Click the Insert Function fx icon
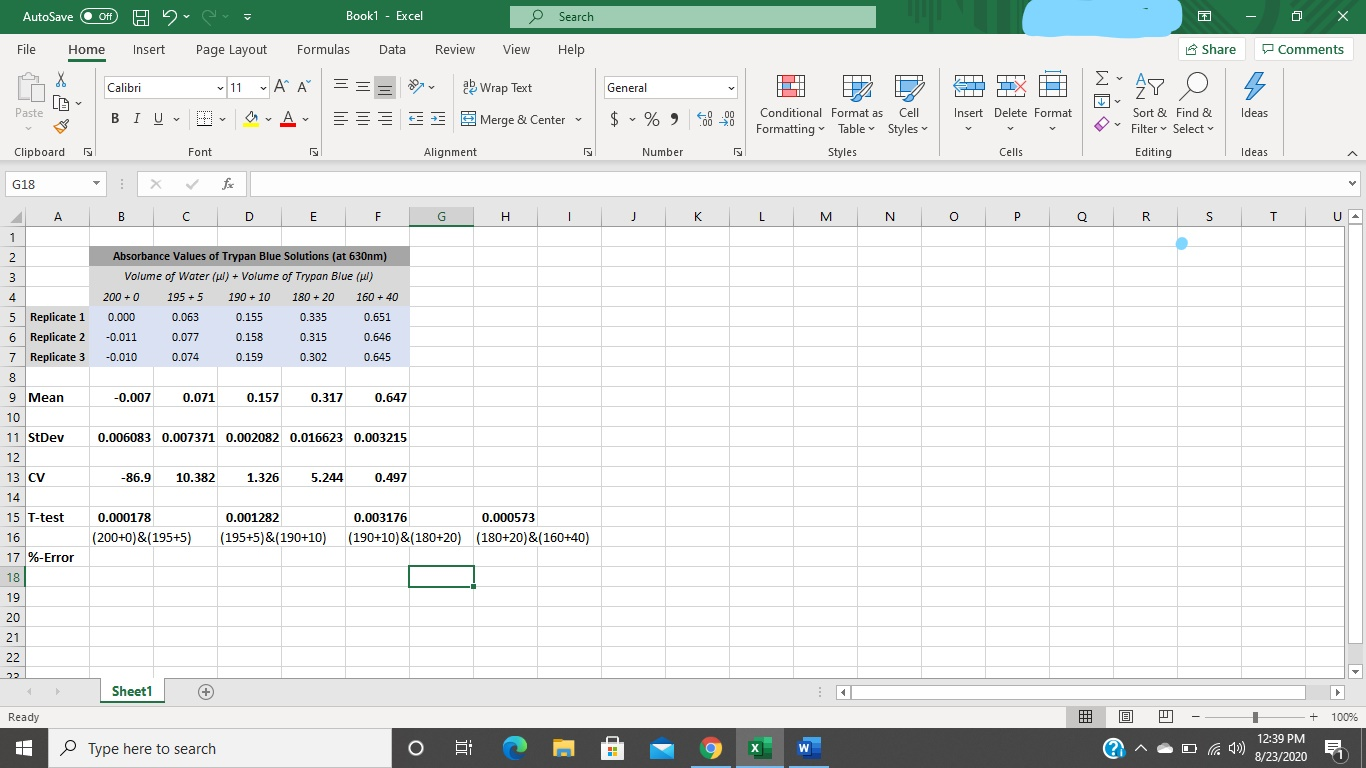Viewport: 1366px width, 768px height. (229, 185)
